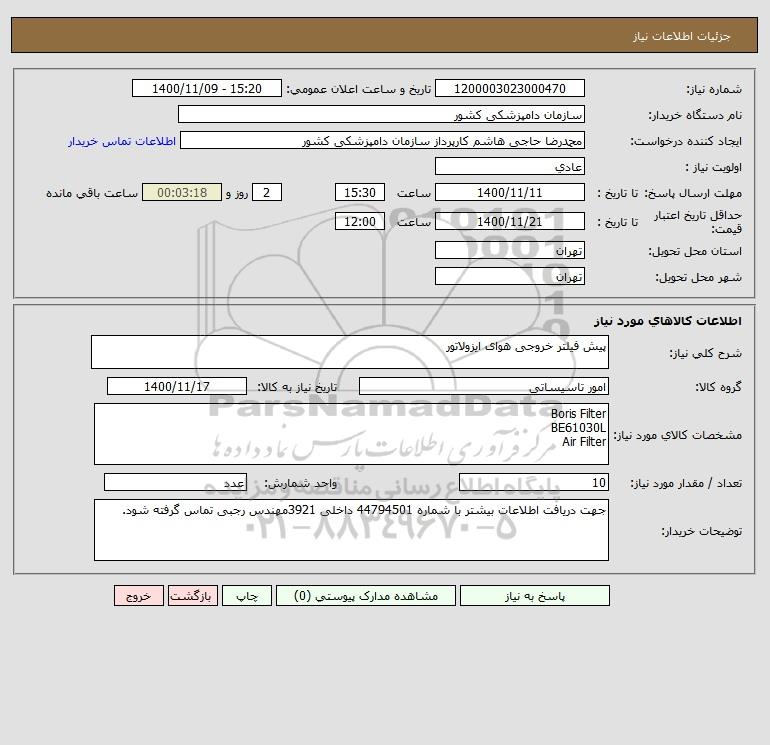The width and height of the screenshot is (770, 745).
Task: Click the label شماره نیاز
Action: pyautogui.click(x=714, y=89)
